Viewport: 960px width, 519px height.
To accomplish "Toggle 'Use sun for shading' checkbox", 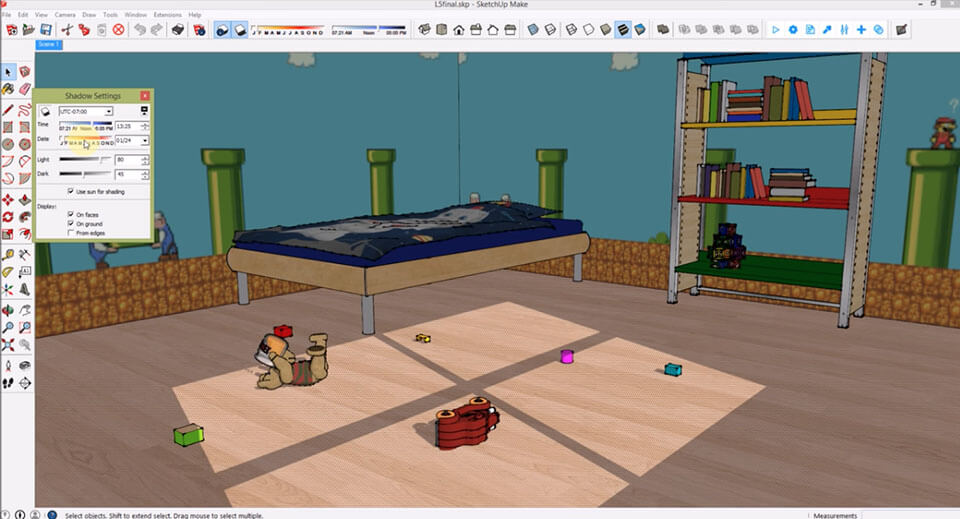I will point(70,191).
